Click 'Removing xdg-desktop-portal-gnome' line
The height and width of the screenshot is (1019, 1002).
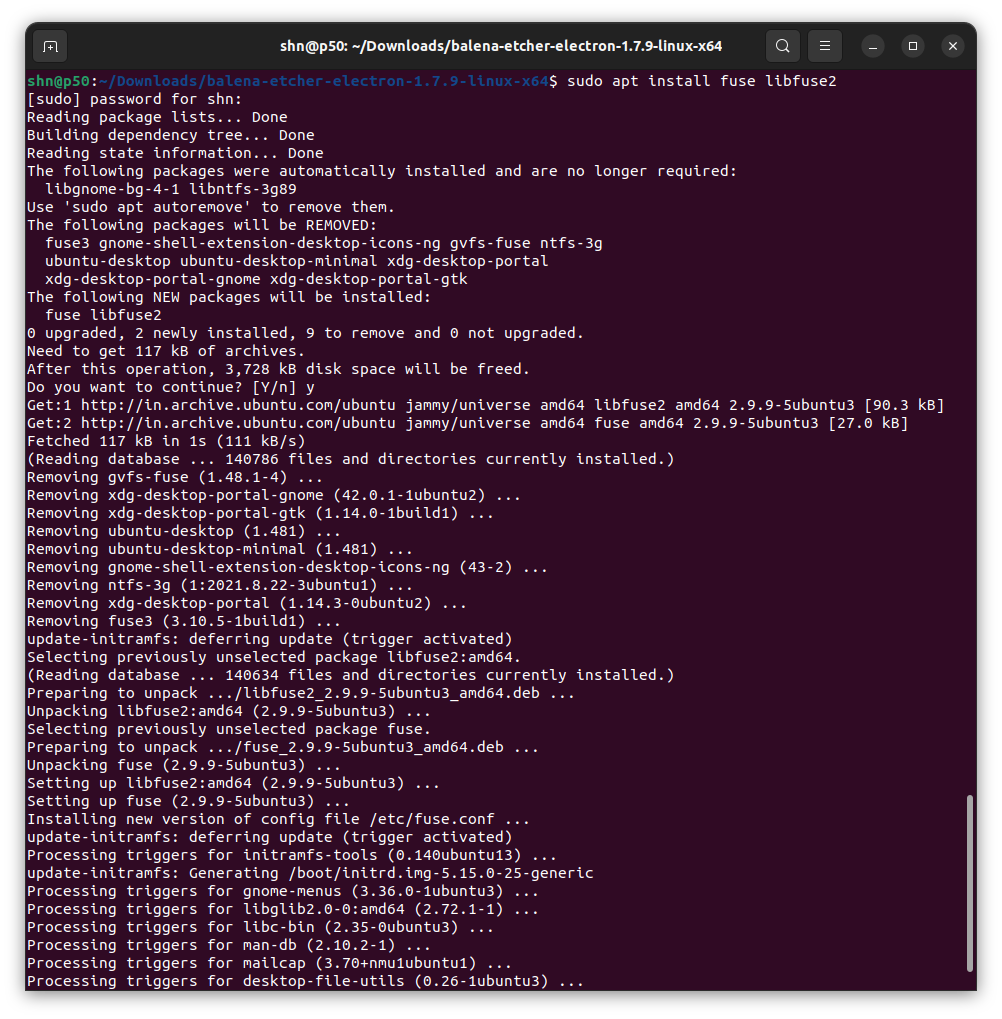click(x=274, y=495)
